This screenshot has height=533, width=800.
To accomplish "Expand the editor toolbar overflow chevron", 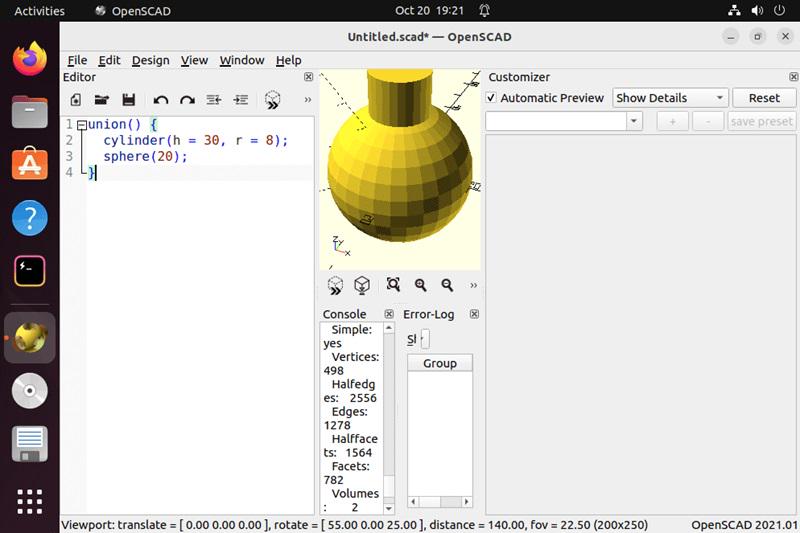I will (x=308, y=99).
